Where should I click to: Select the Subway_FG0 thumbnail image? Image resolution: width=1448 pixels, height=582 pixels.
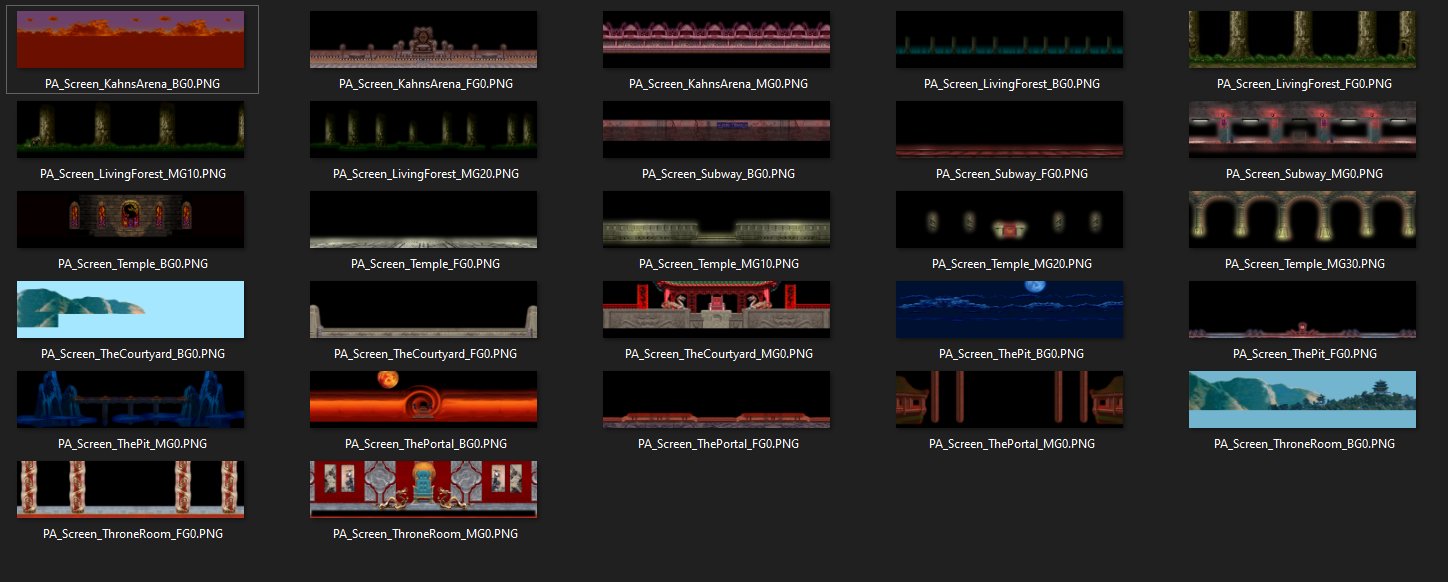click(1010, 130)
